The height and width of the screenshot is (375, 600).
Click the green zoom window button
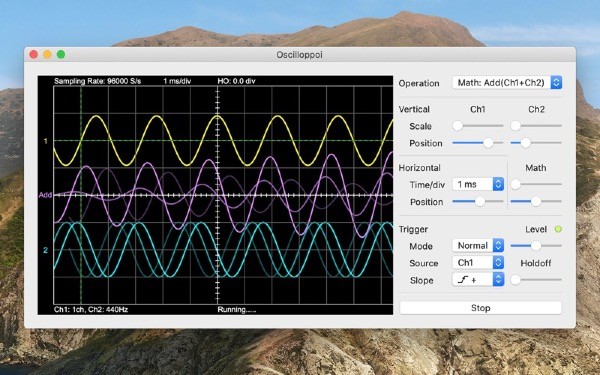coord(61,55)
